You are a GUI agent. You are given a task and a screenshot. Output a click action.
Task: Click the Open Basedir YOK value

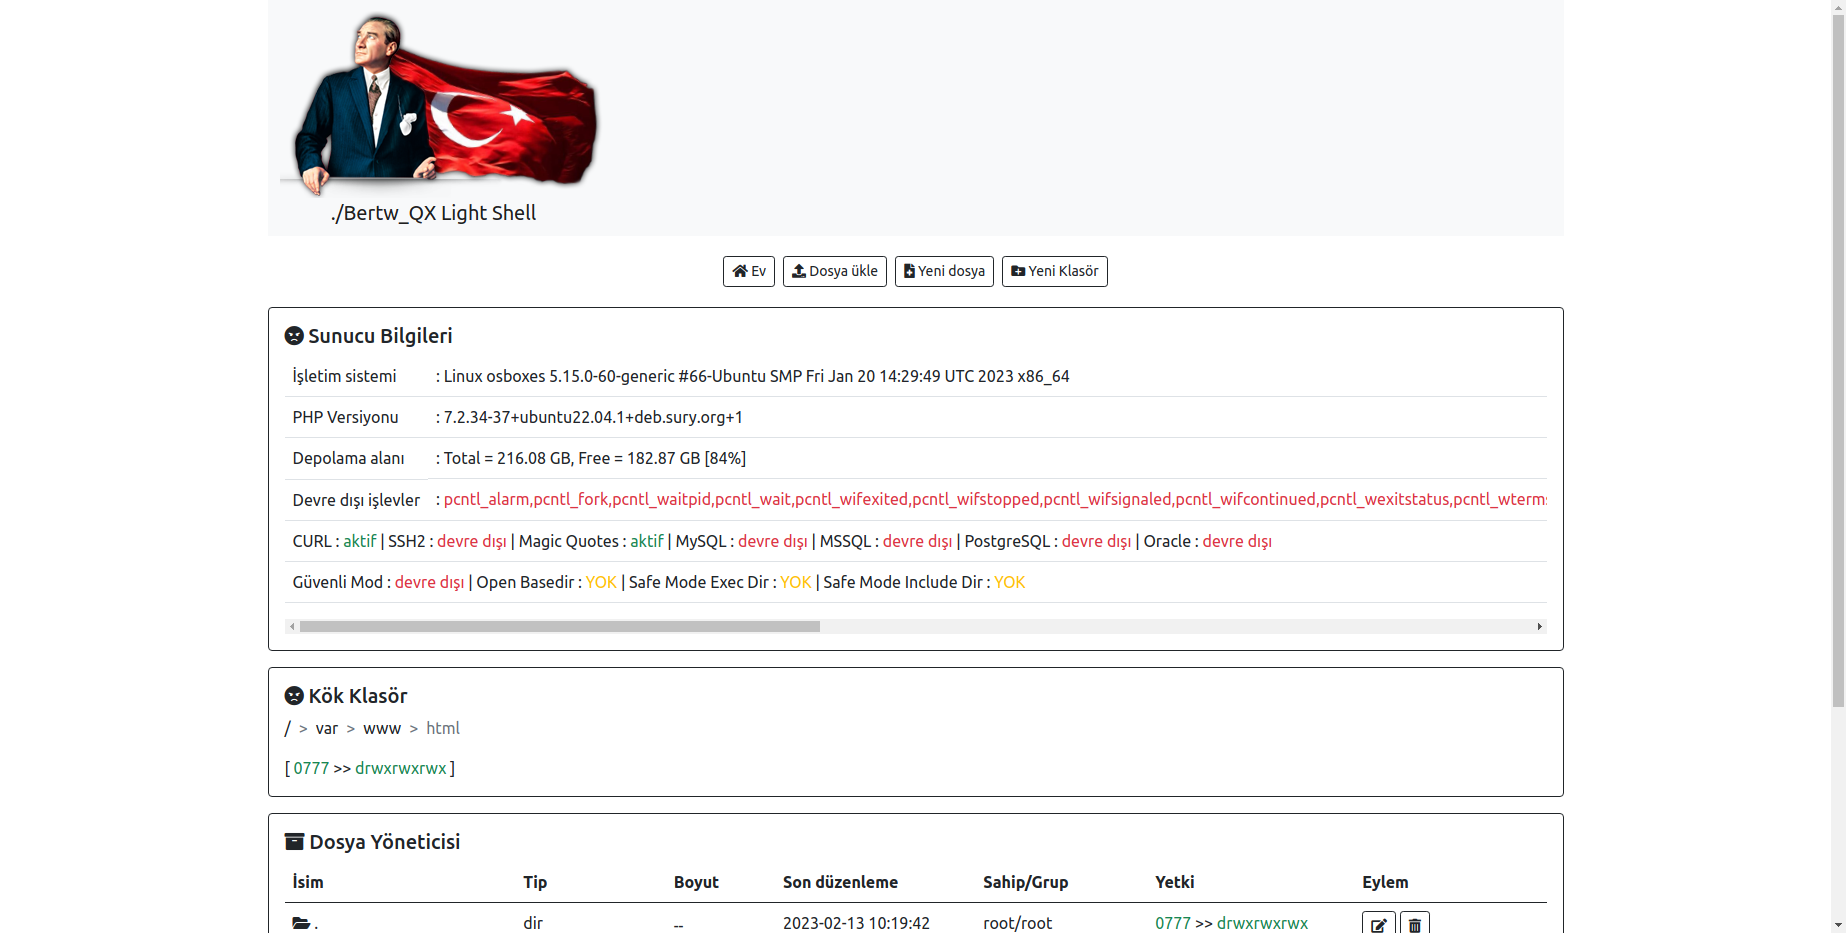point(601,582)
